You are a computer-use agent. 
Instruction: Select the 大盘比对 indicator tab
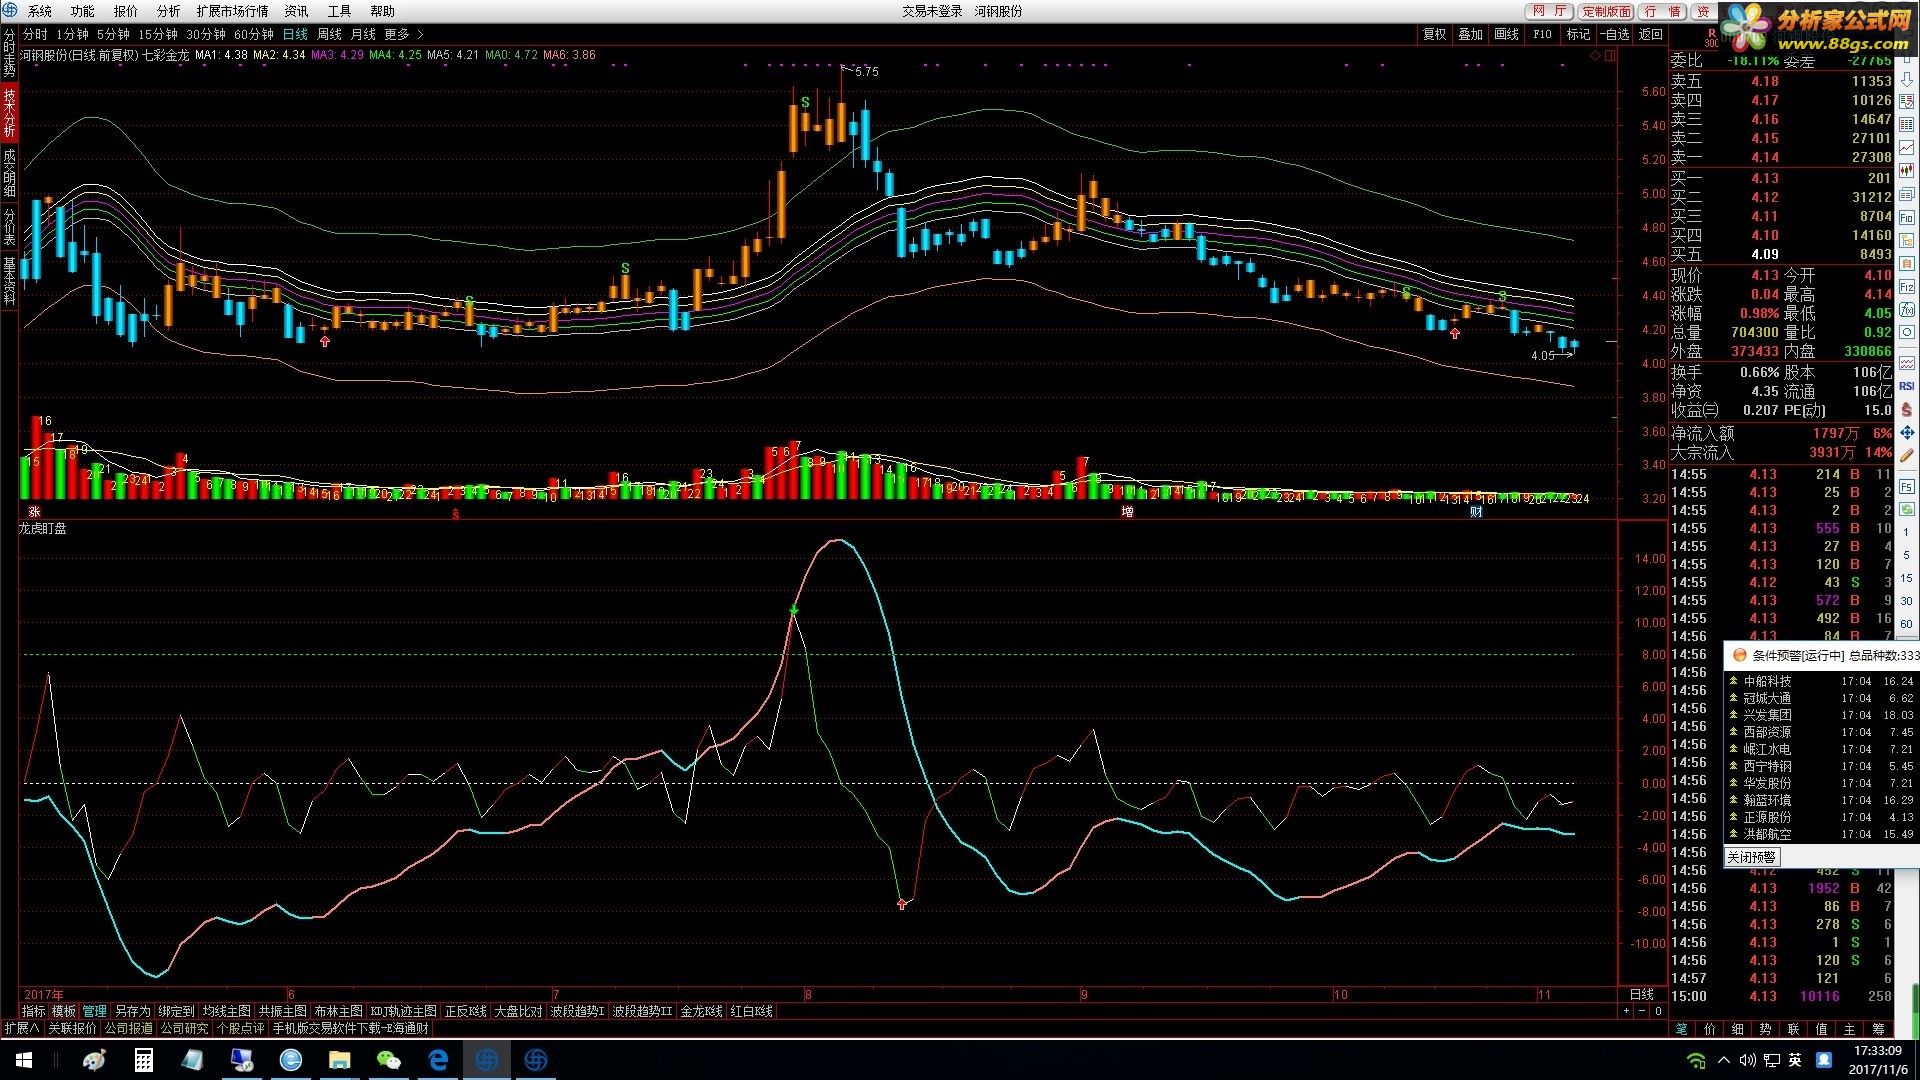[x=518, y=1011]
